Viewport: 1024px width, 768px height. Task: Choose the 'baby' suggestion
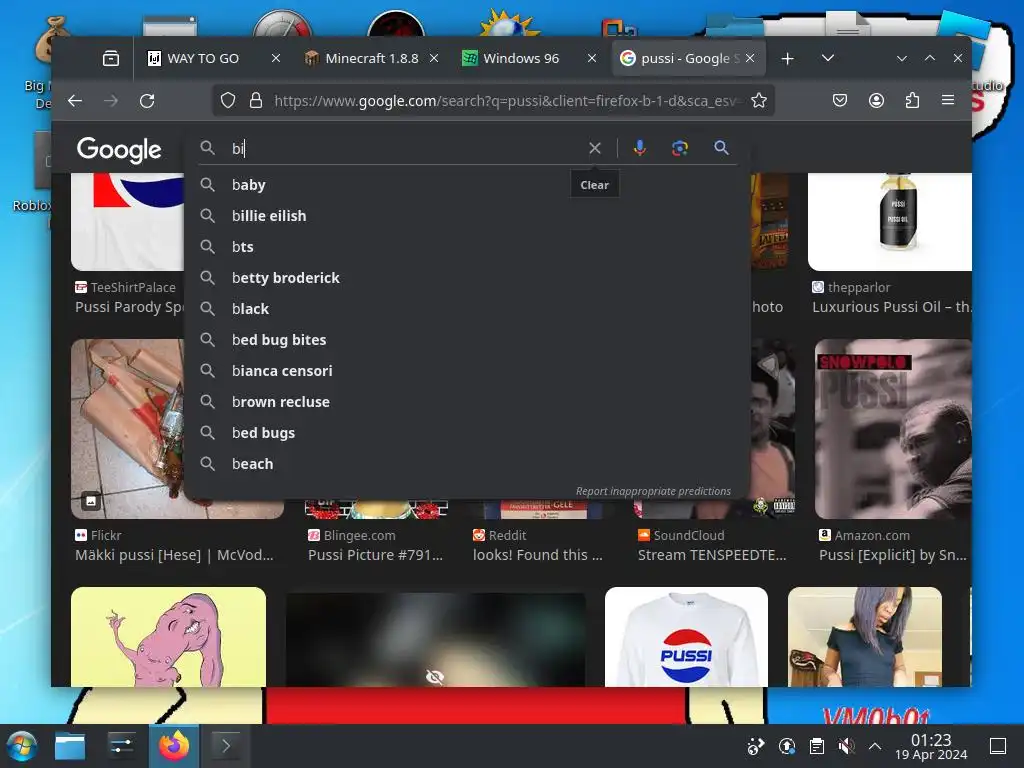click(466, 185)
